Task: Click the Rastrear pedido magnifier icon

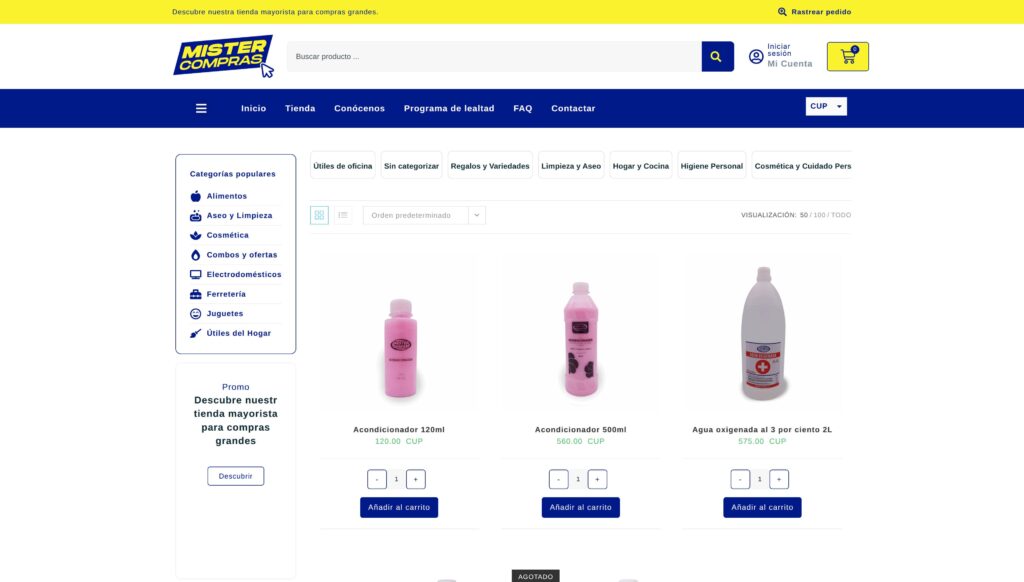Action: pos(782,12)
